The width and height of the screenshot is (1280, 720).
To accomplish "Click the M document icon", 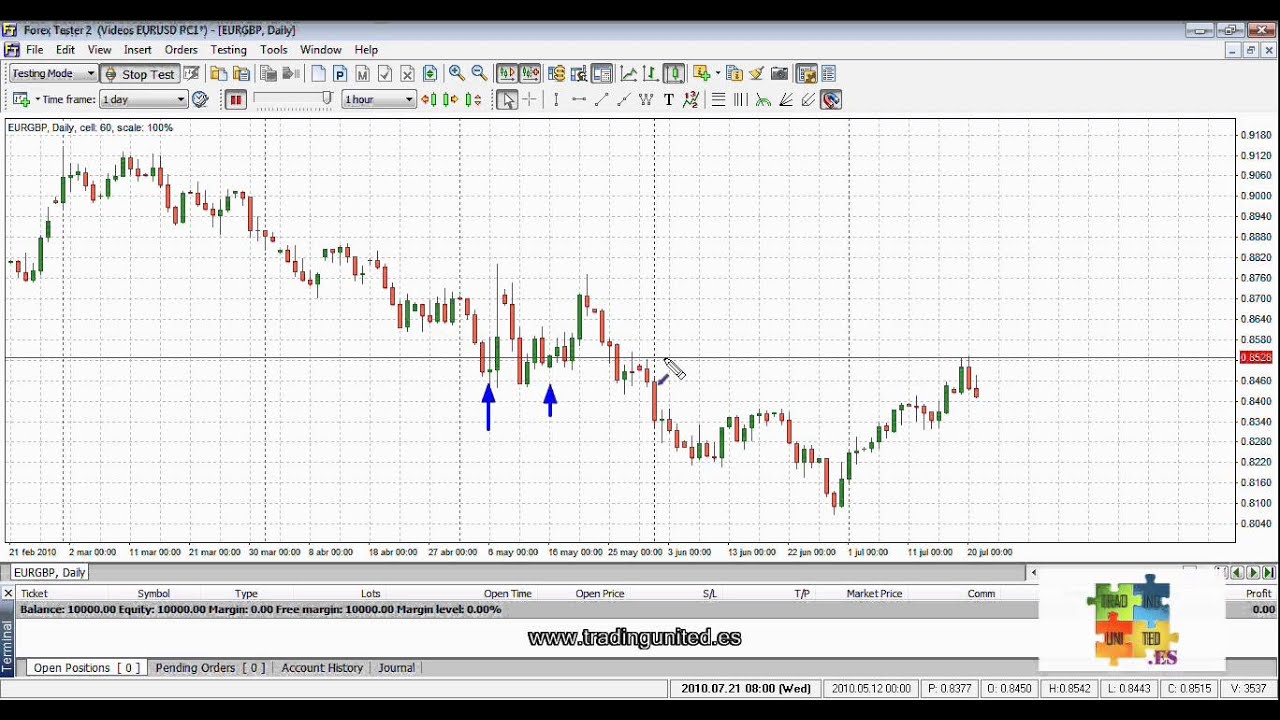I will pos(362,73).
